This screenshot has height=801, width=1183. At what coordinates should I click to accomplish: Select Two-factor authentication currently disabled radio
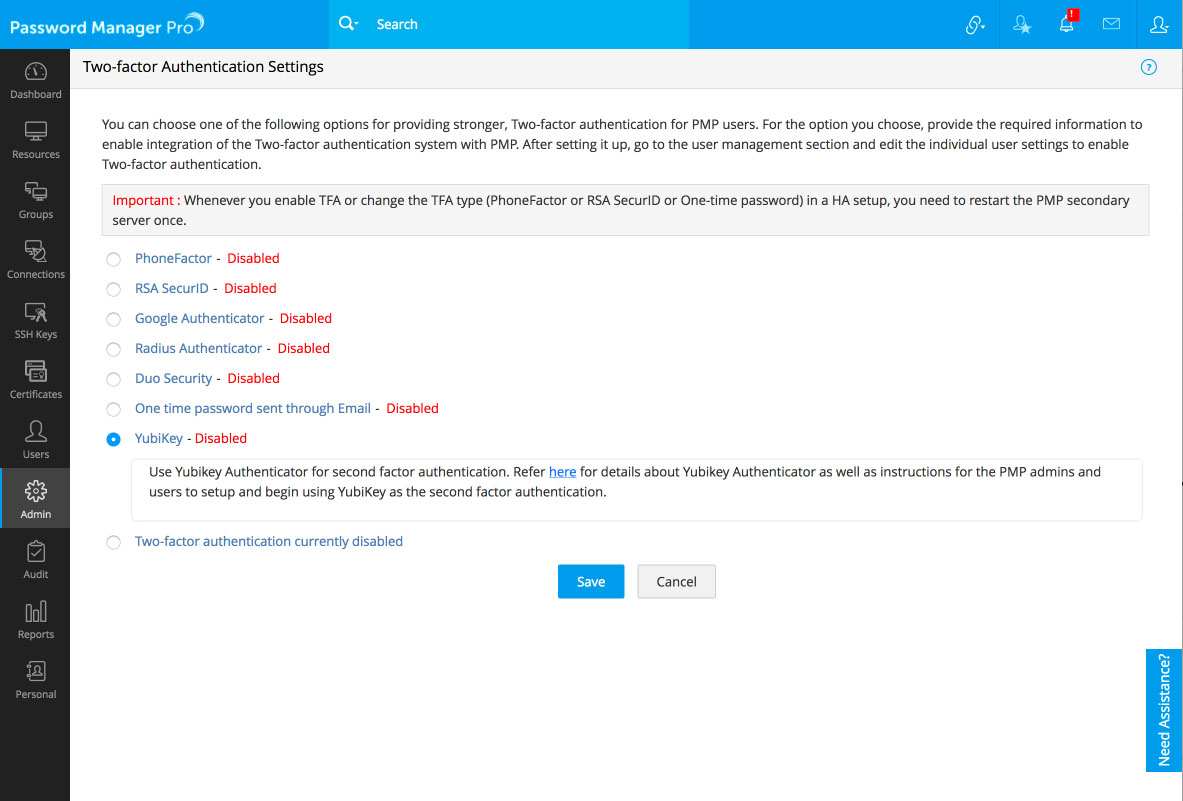tap(113, 542)
